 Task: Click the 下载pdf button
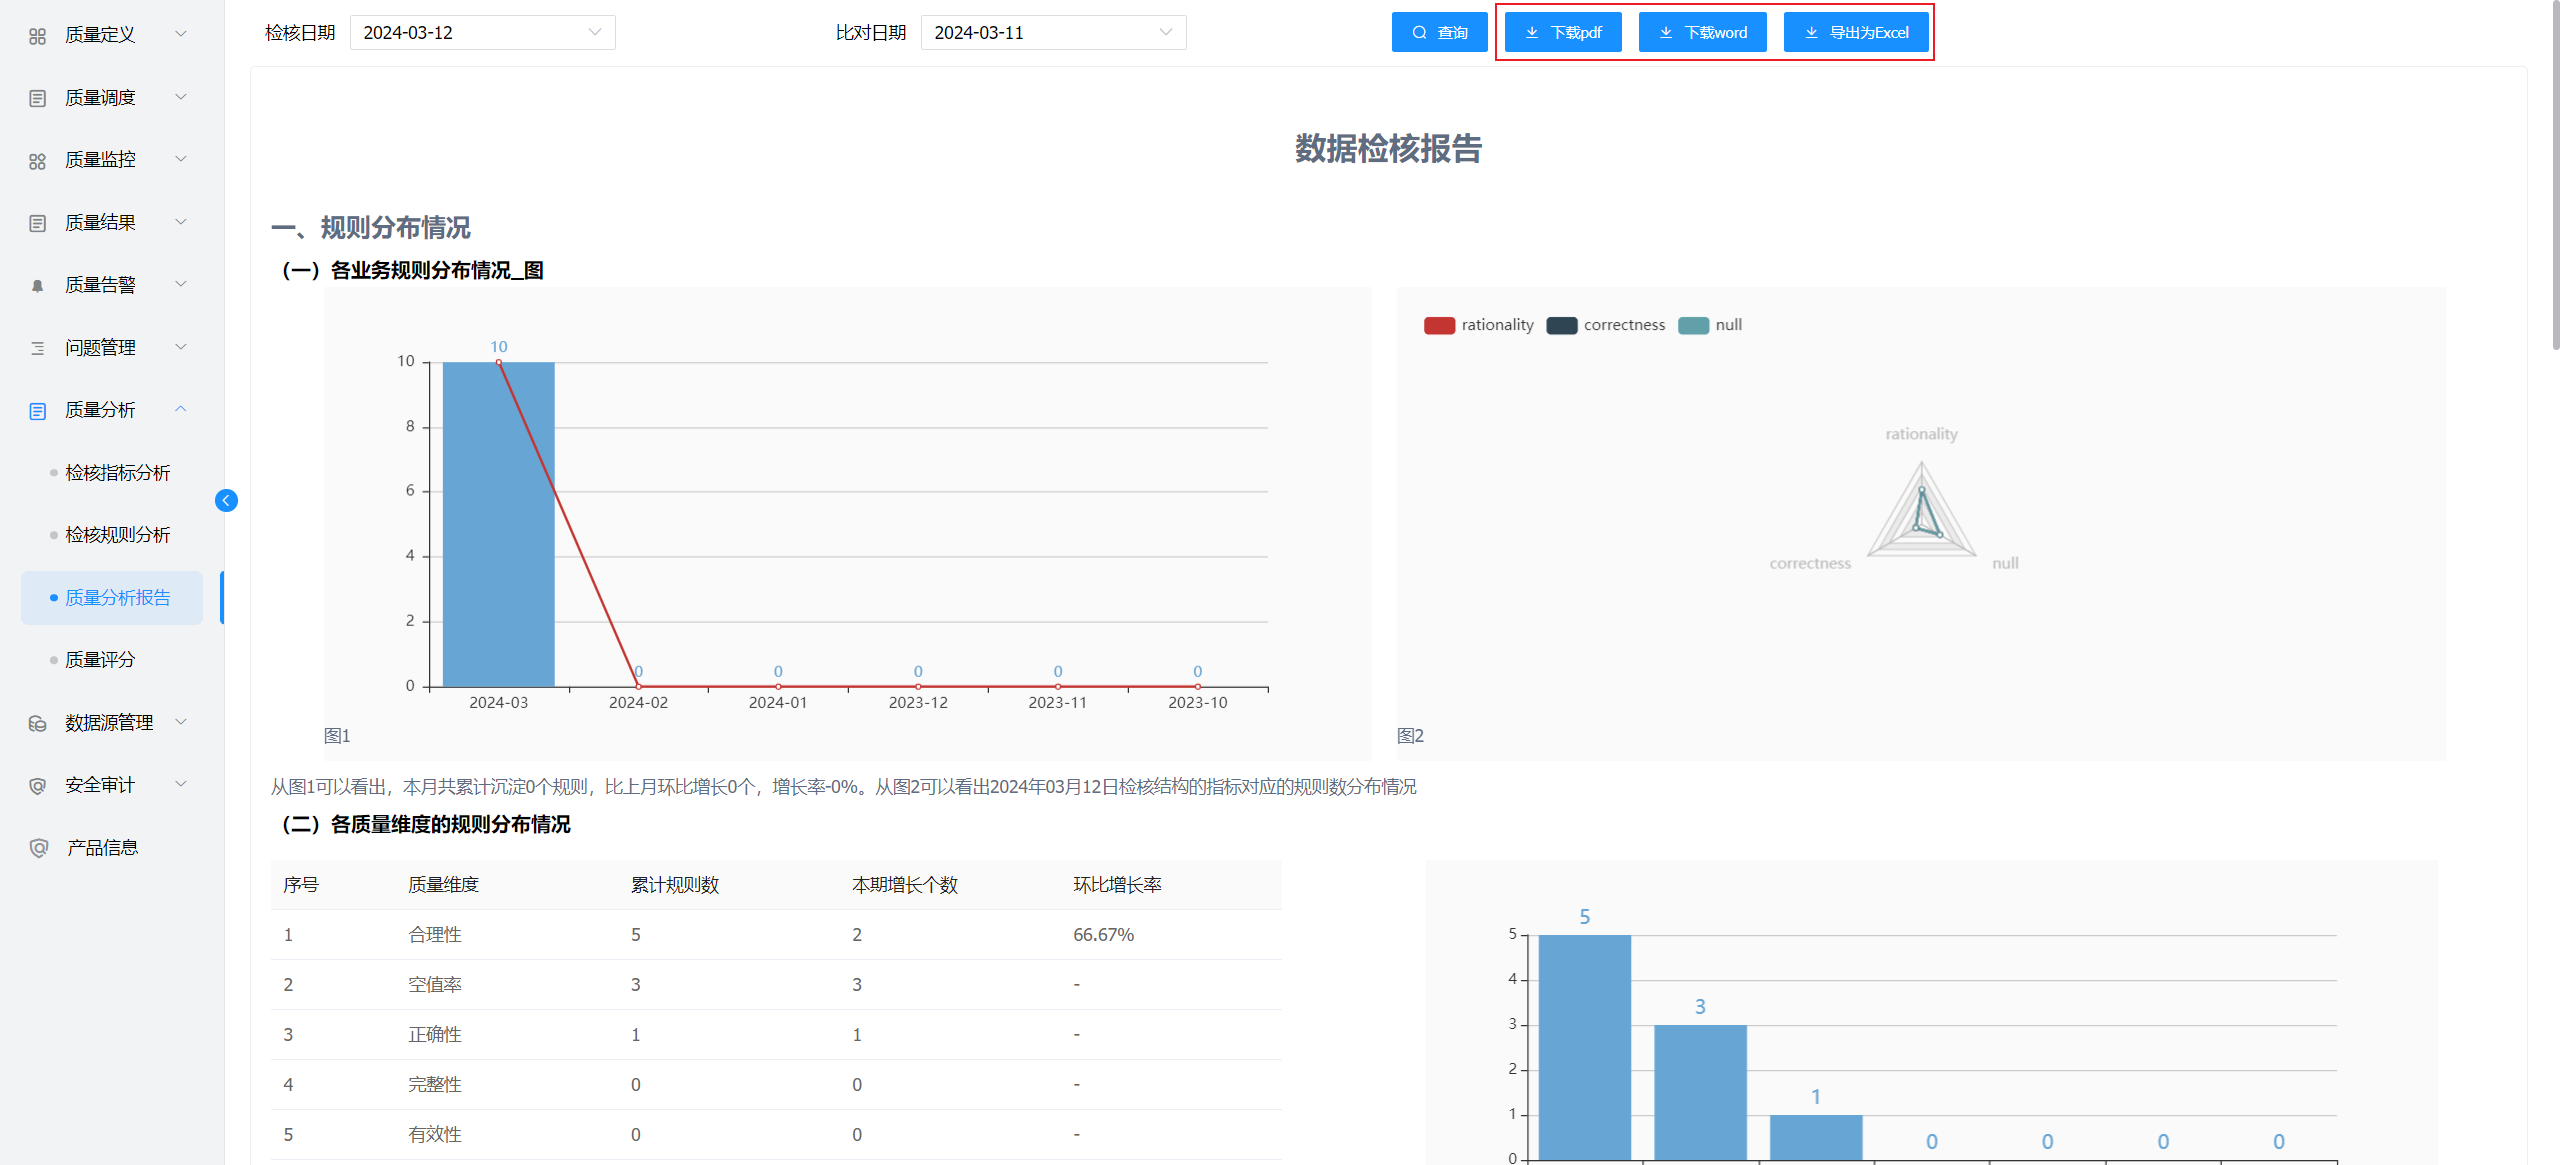click(x=1563, y=33)
